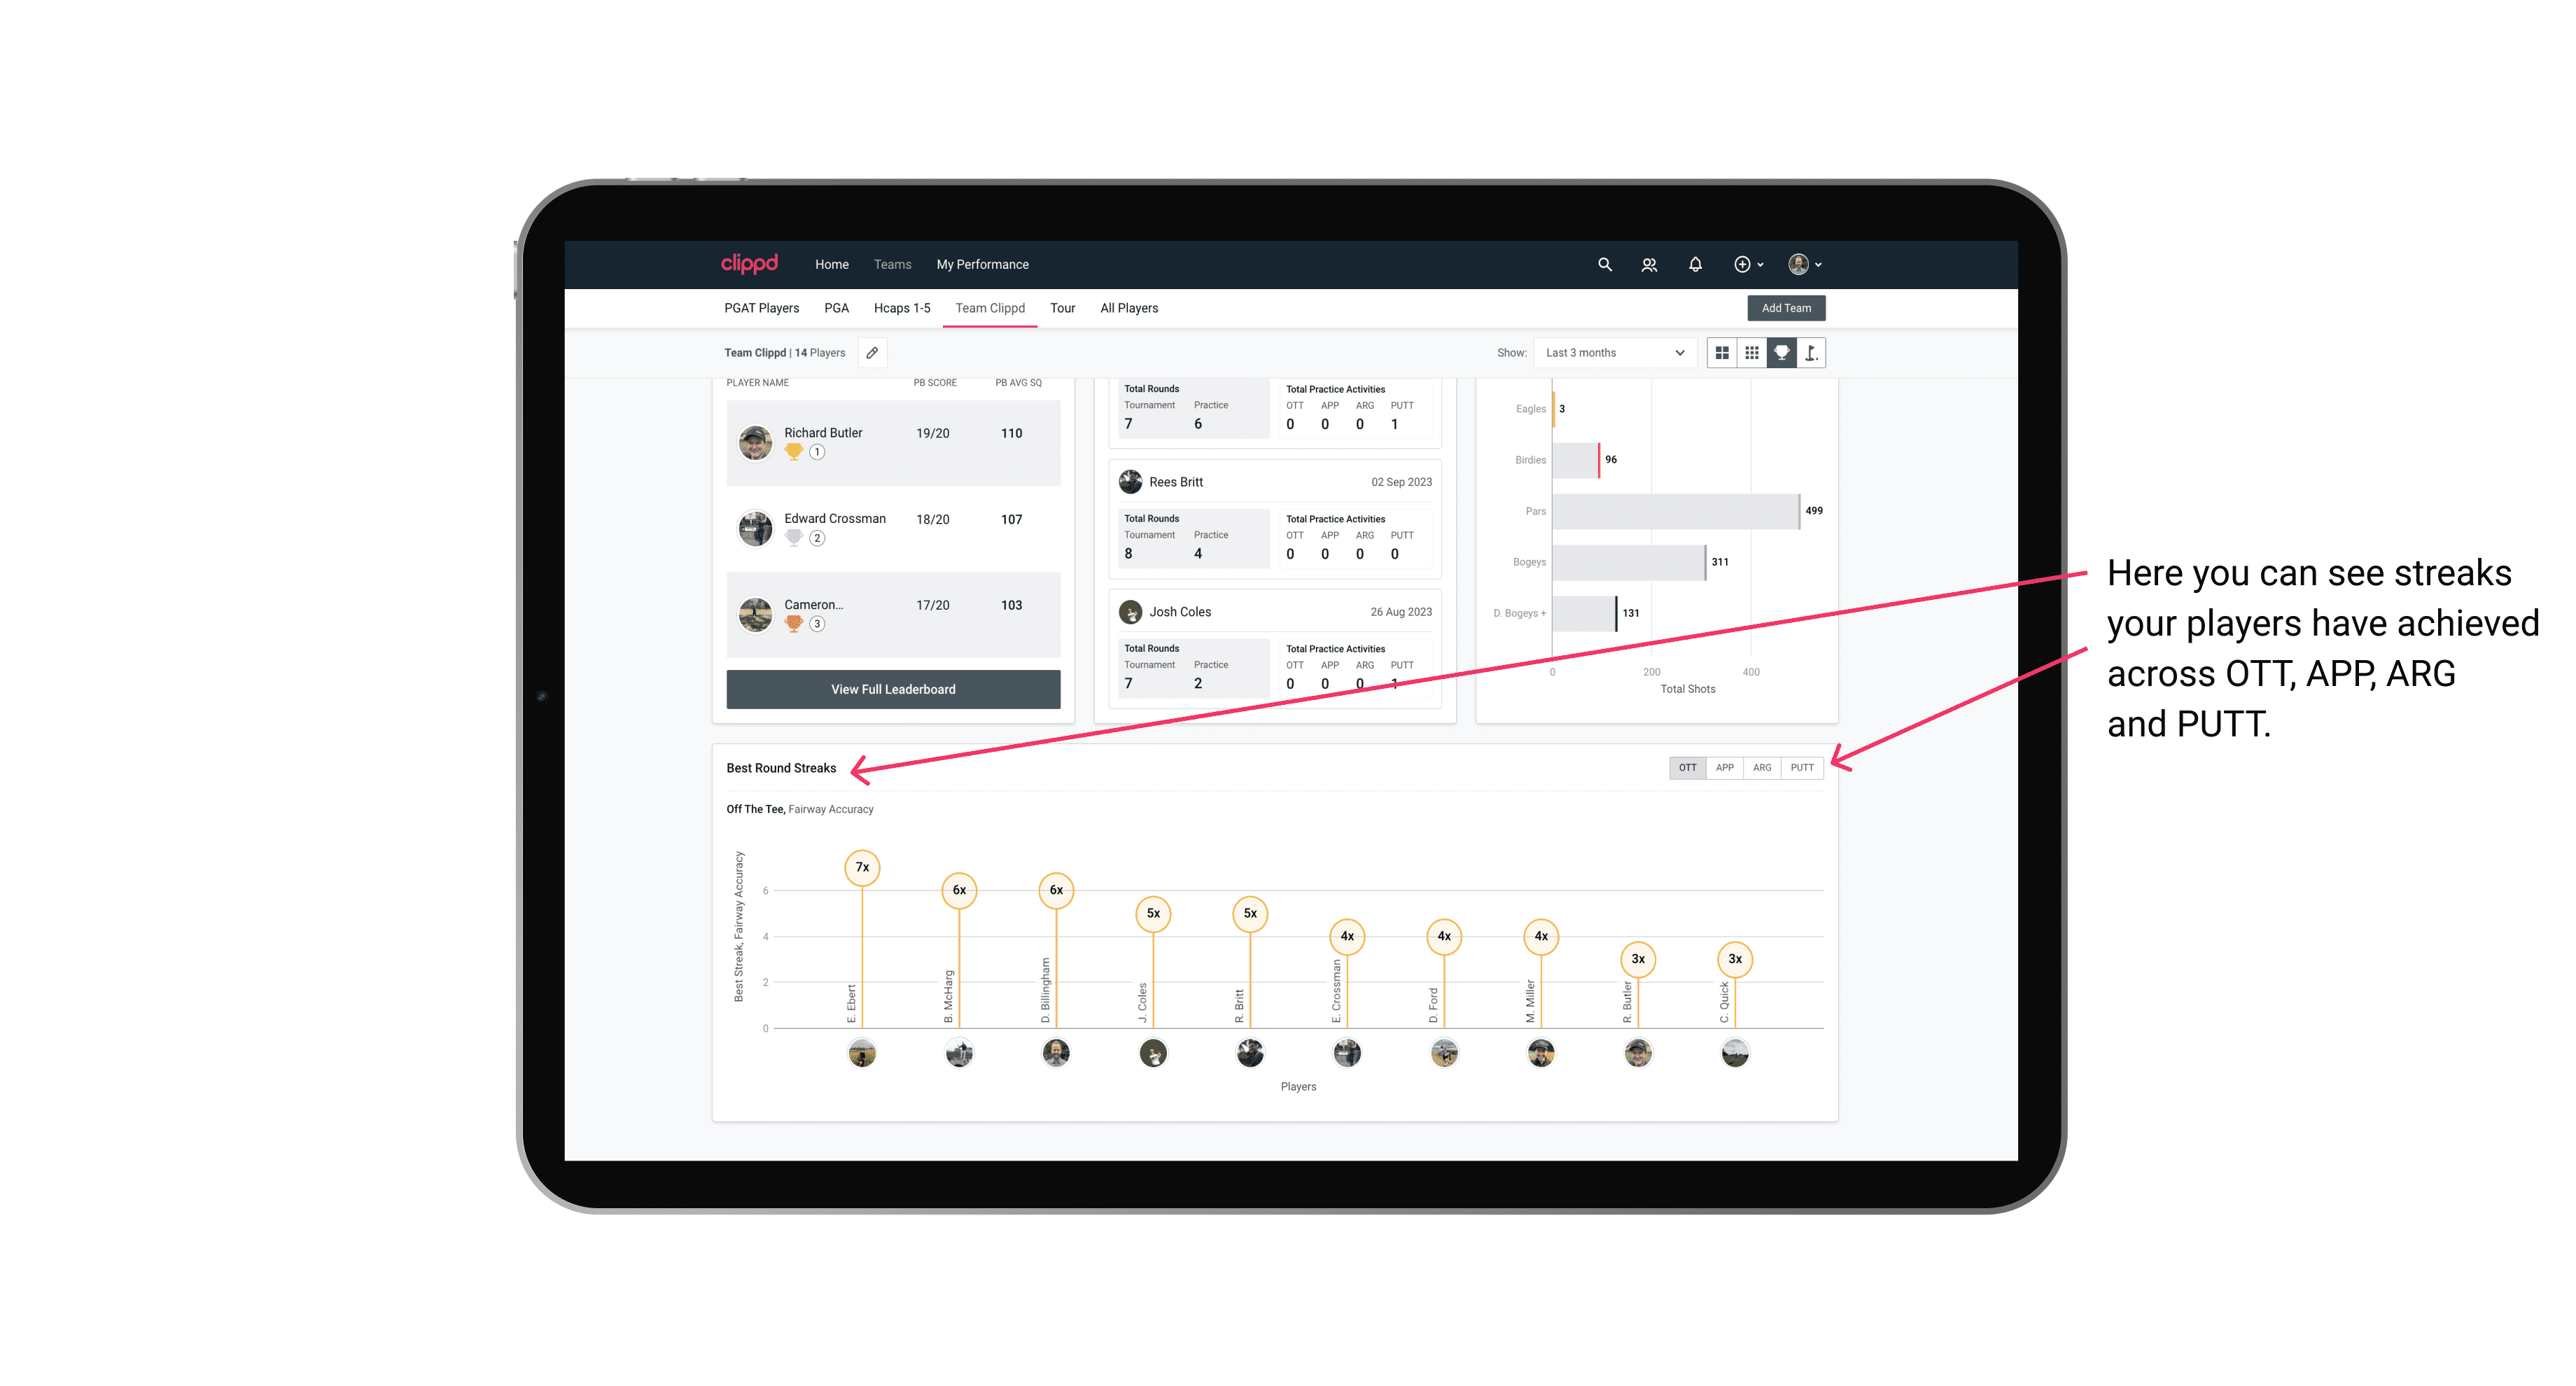
Task: Click the notifications bell icon
Action: [x=1694, y=265]
